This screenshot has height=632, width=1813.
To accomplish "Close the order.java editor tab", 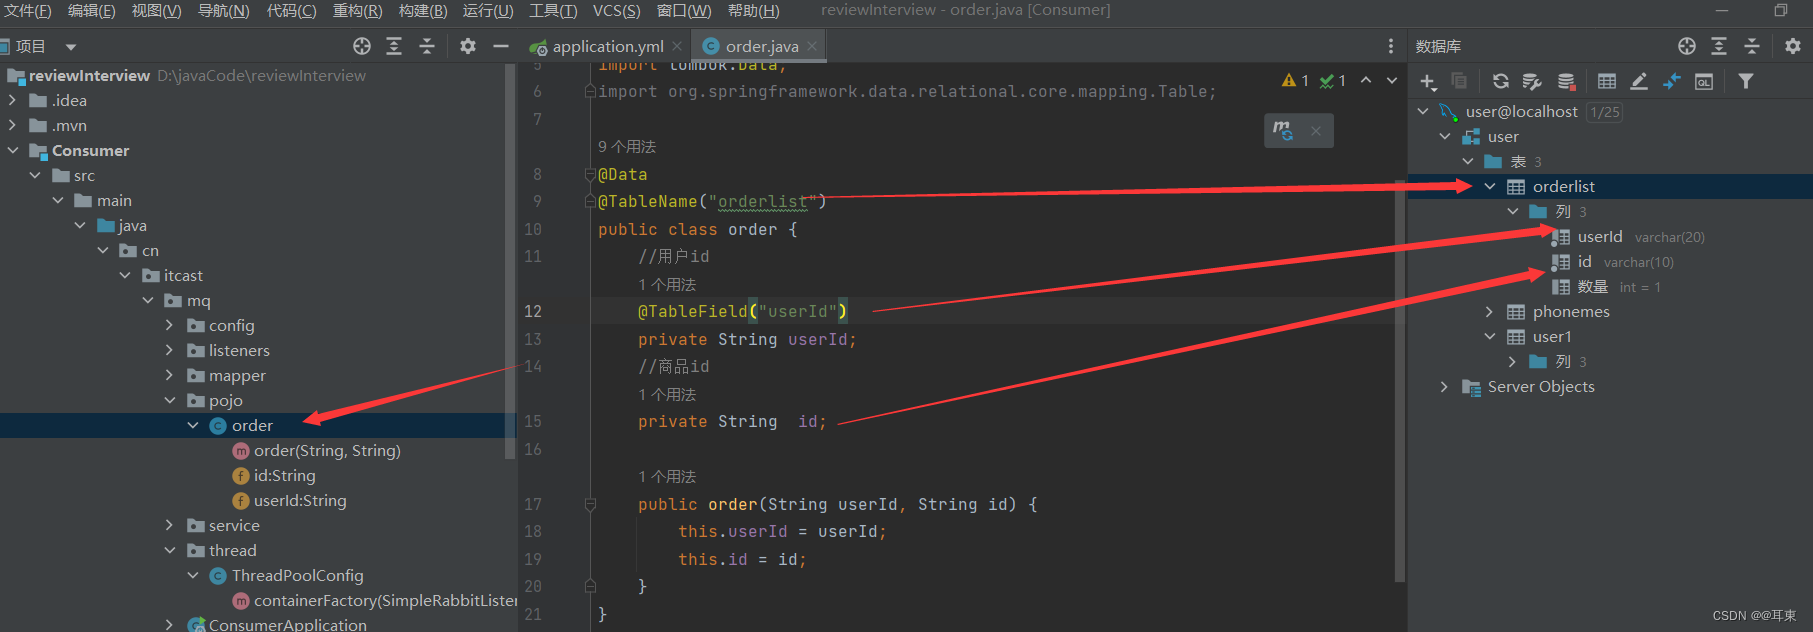I will tap(812, 47).
